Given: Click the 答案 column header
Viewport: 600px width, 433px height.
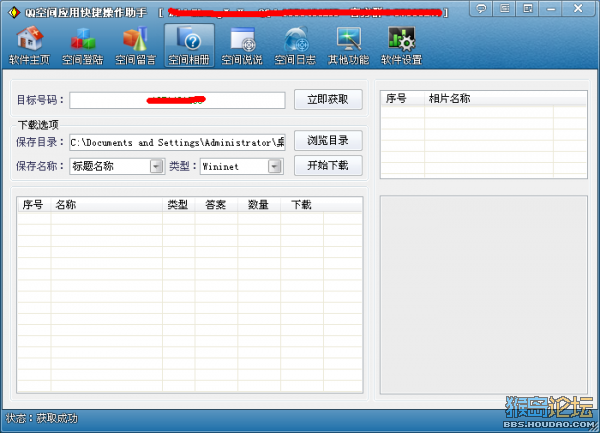Looking at the screenshot, I should [x=216, y=205].
